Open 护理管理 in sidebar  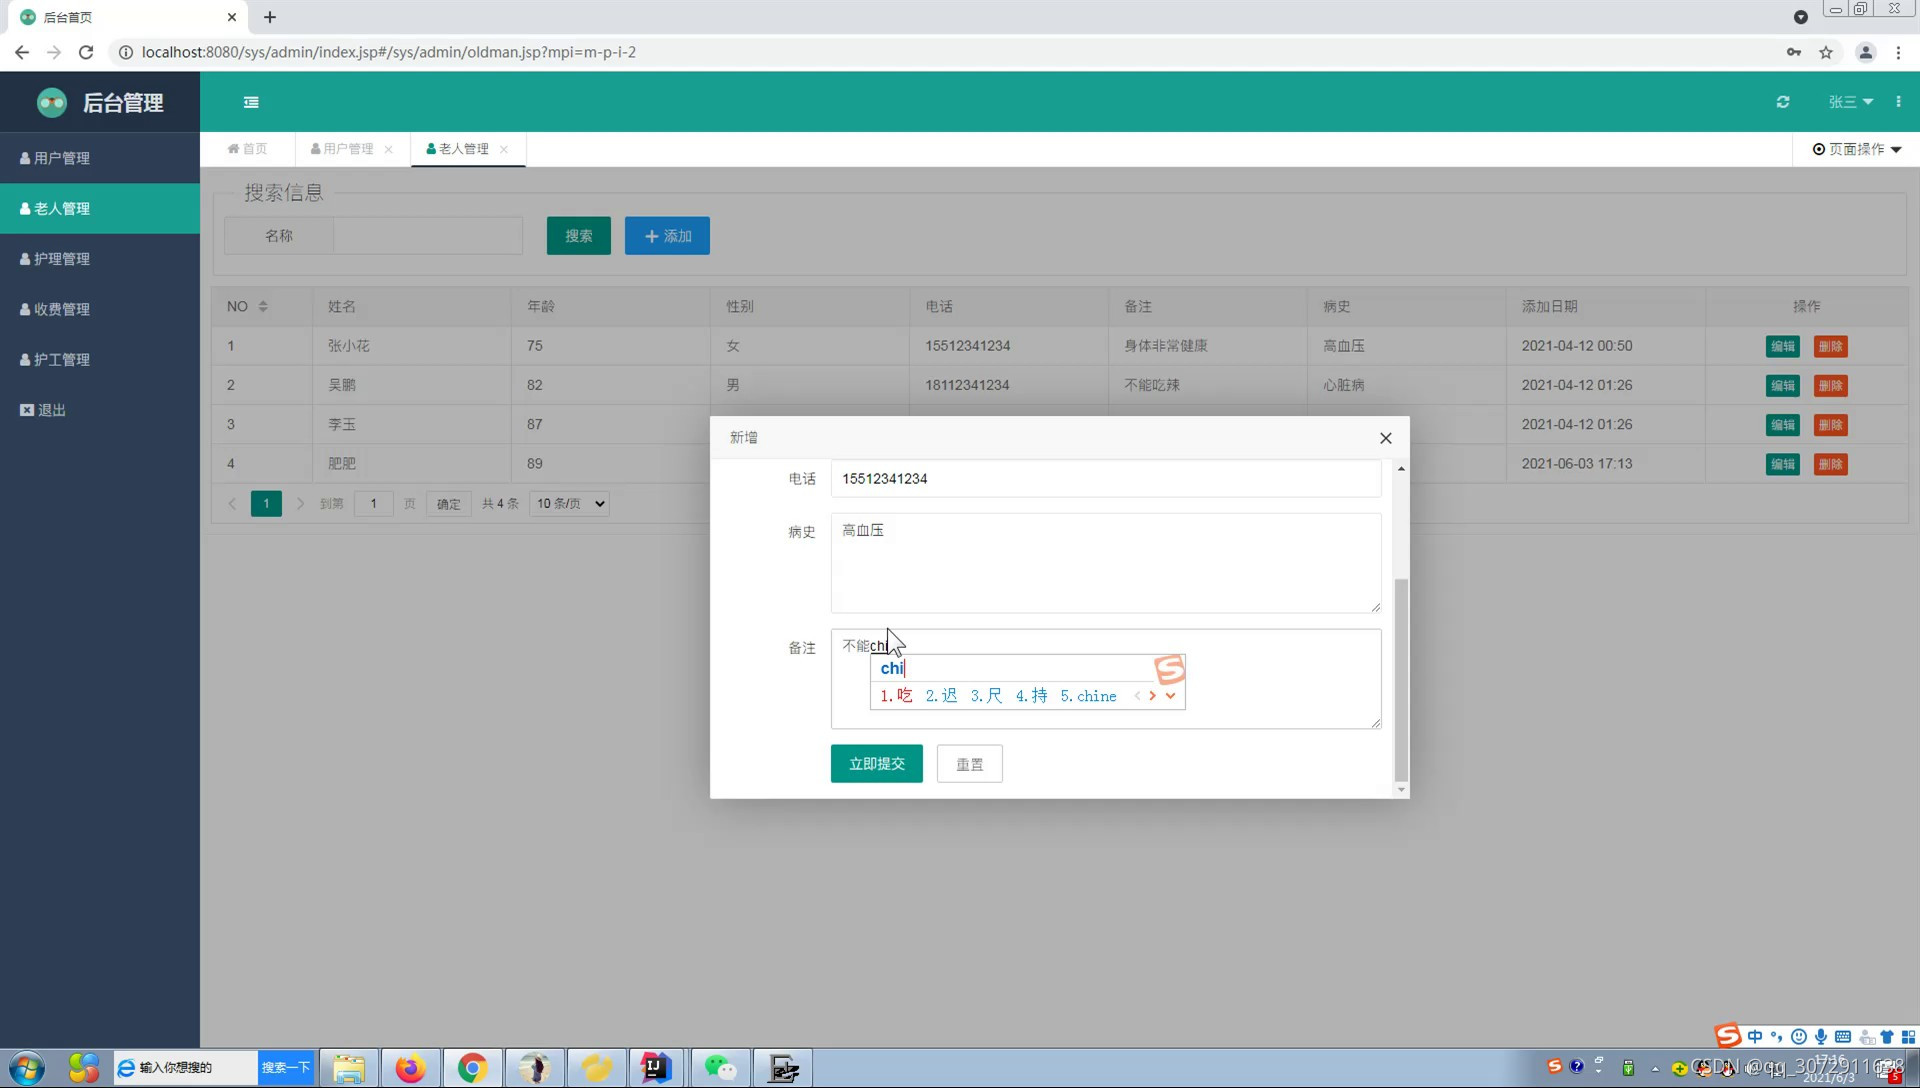pos(100,259)
